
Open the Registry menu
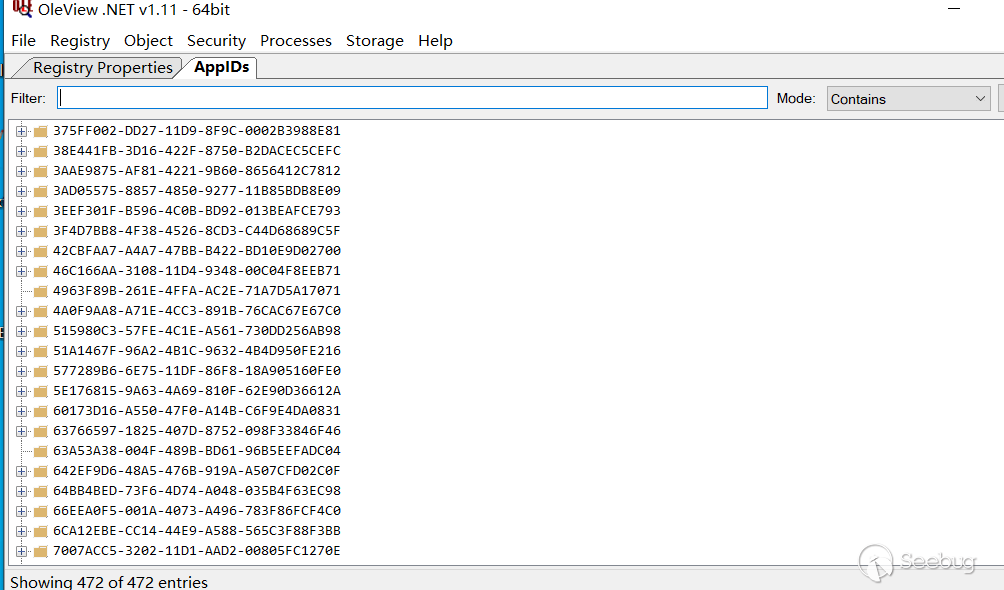[x=80, y=41]
